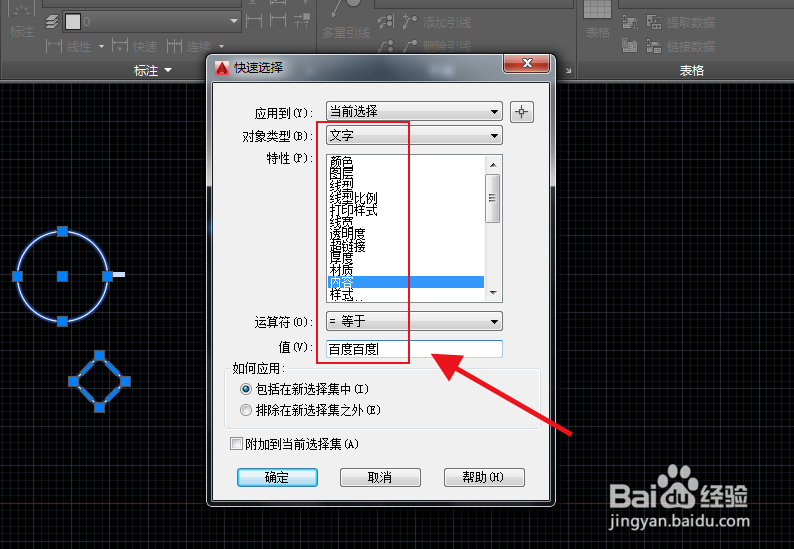This screenshot has width=794, height=549.
Task: Enable 附加到当前选择集 checkbox
Action: 236,444
